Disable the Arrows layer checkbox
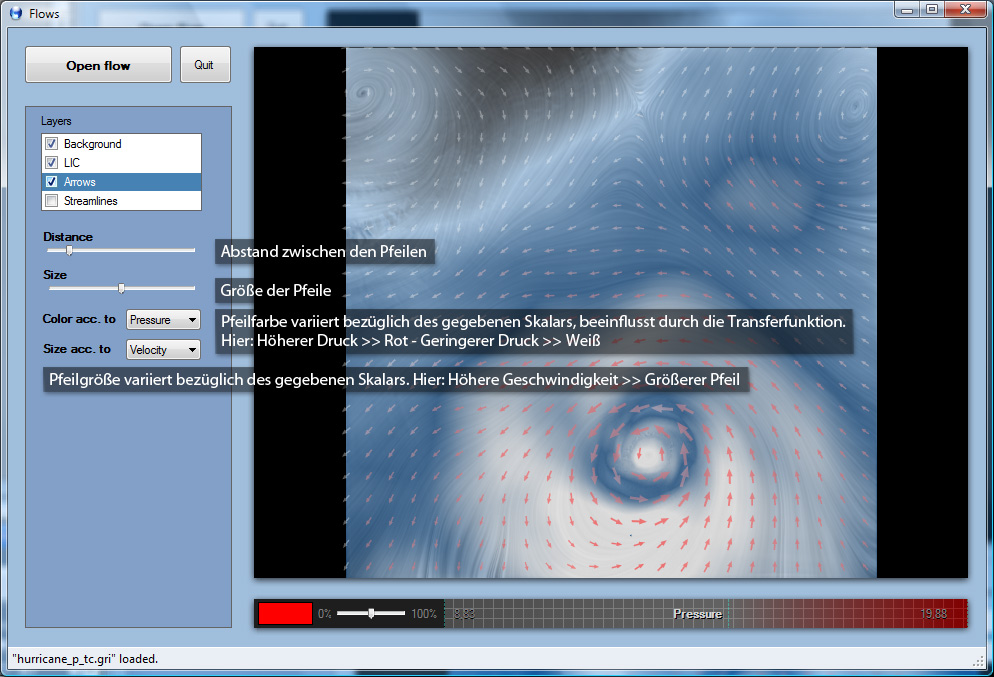The image size is (994, 677). click(52, 182)
